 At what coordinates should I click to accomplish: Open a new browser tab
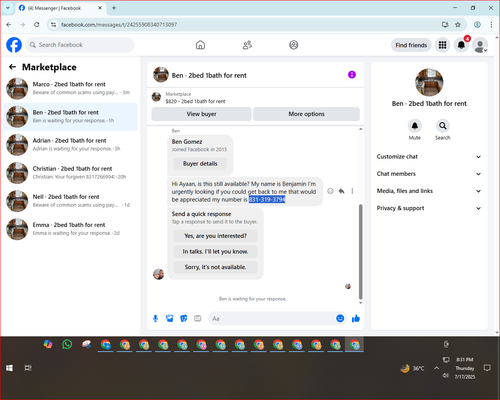pyautogui.click(x=114, y=8)
